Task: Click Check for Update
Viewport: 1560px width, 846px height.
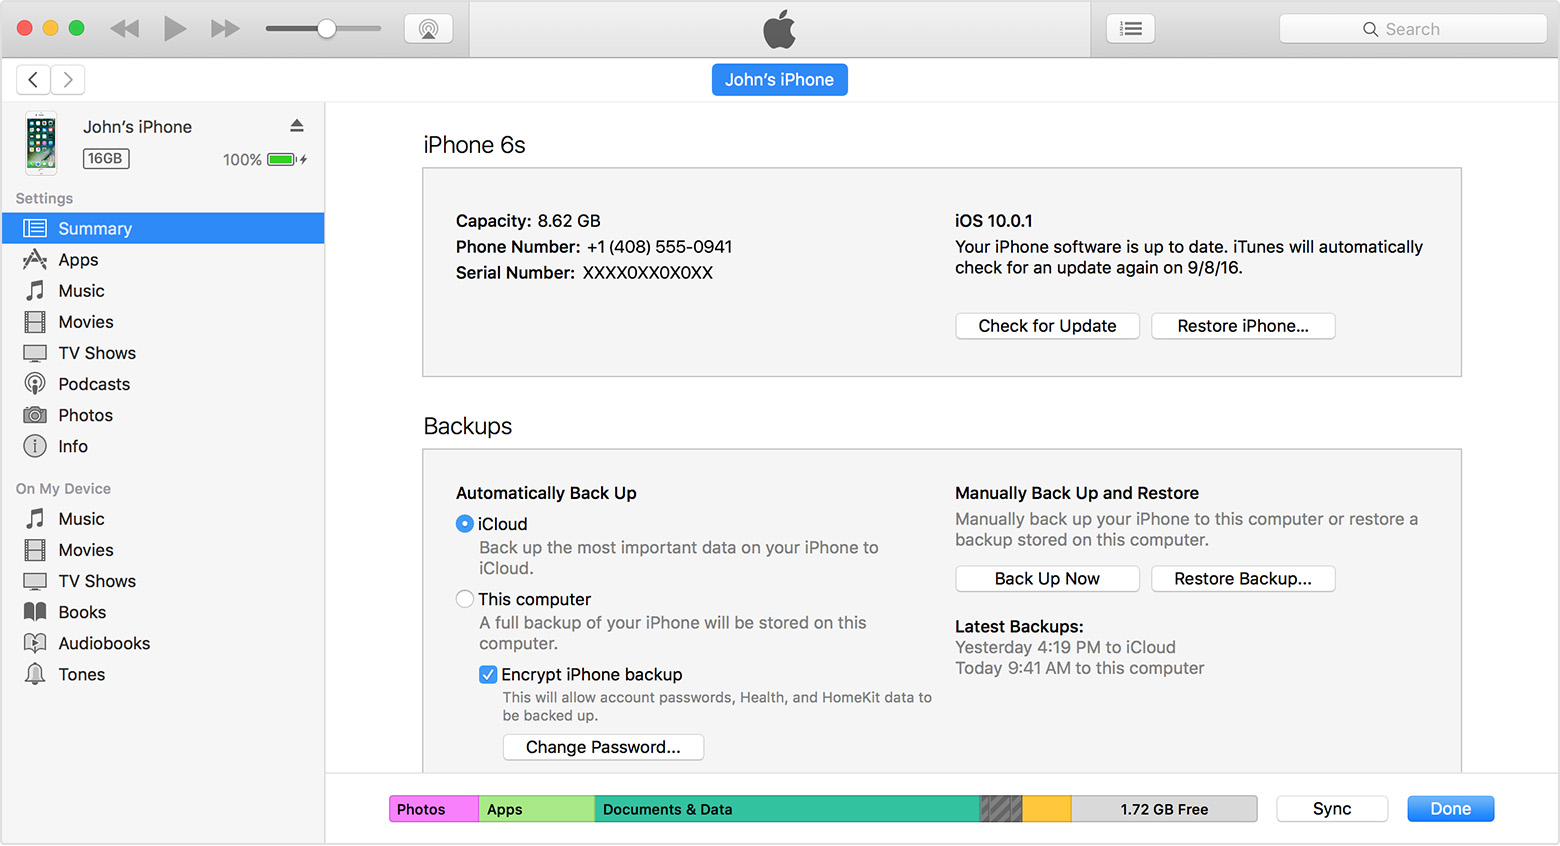Action: (x=1046, y=325)
